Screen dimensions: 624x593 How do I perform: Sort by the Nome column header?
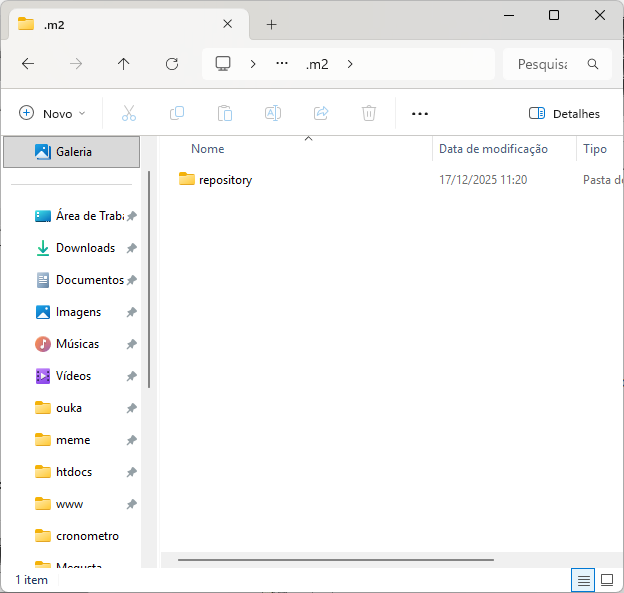coord(208,149)
